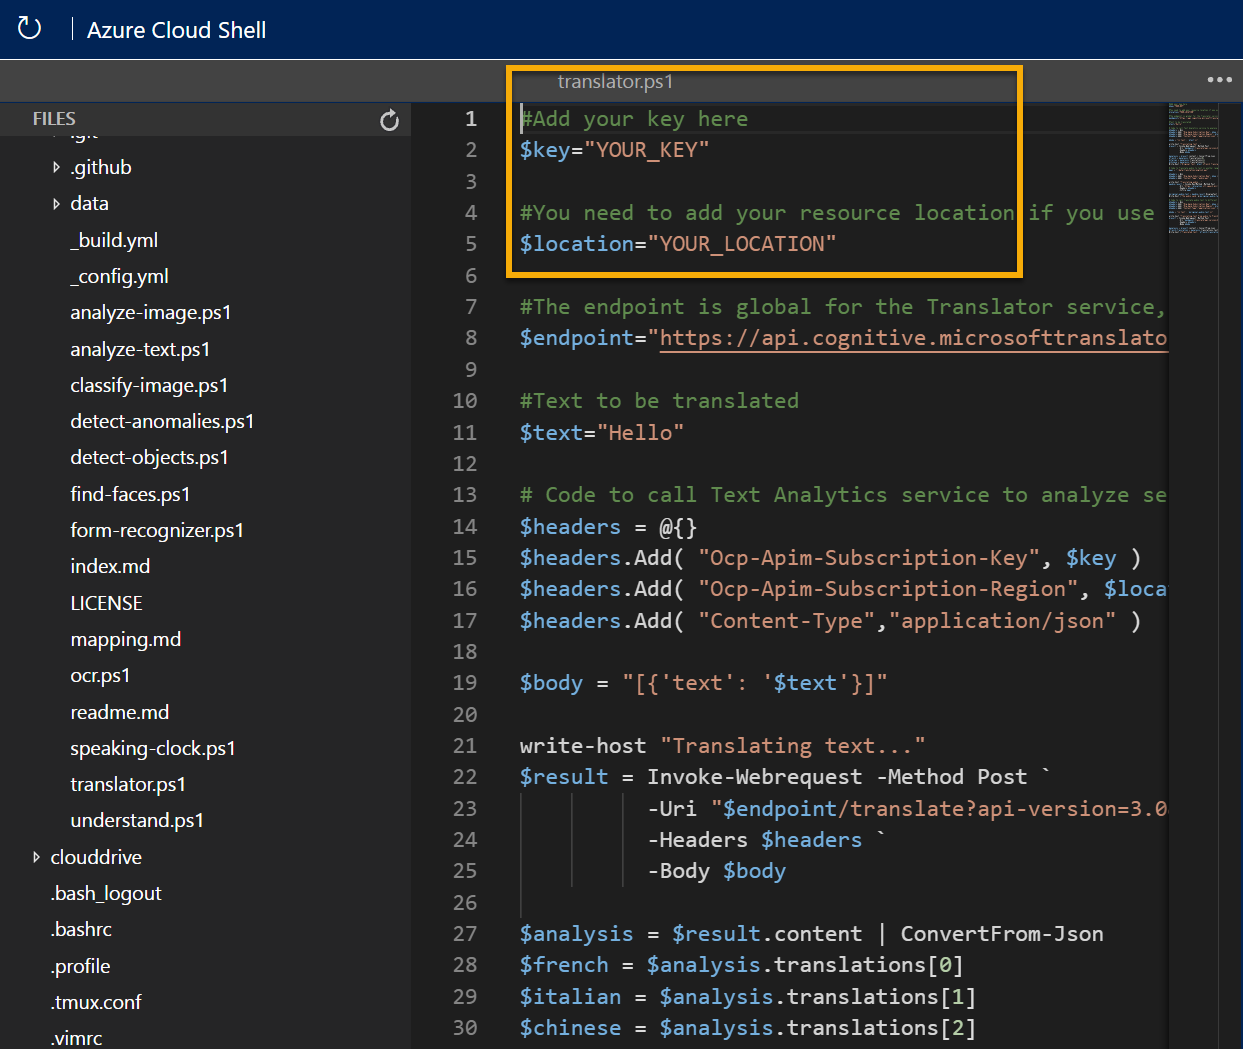1243x1049 pixels.
Task: Place cursor in YOUR_KEY string value
Action: coord(646,150)
